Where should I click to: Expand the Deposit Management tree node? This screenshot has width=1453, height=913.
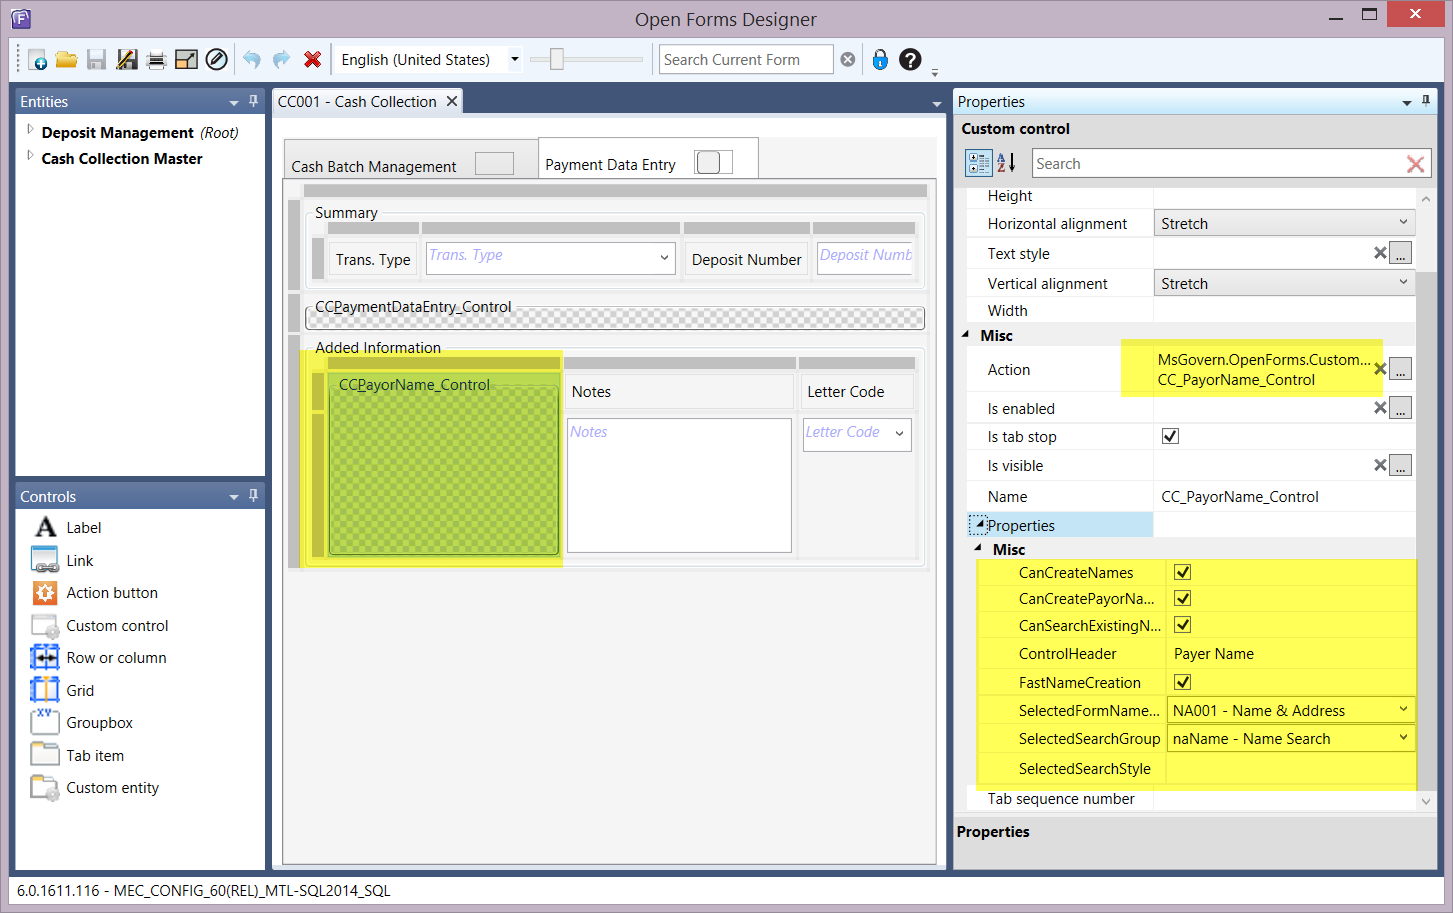(30, 131)
